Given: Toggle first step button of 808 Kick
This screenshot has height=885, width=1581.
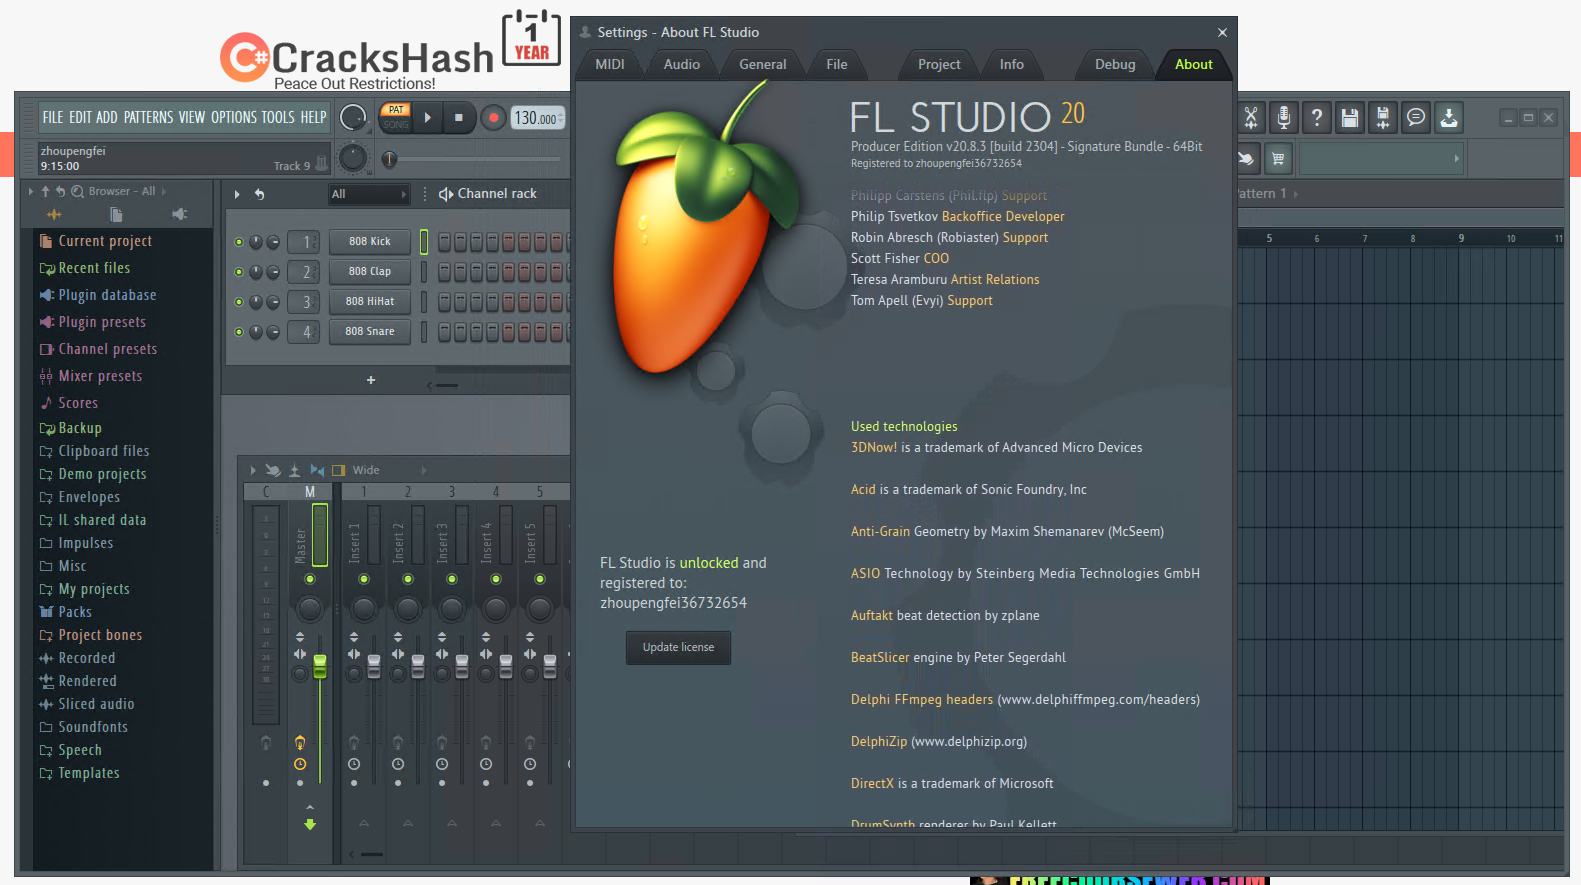Looking at the screenshot, I should pyautogui.click(x=445, y=242).
